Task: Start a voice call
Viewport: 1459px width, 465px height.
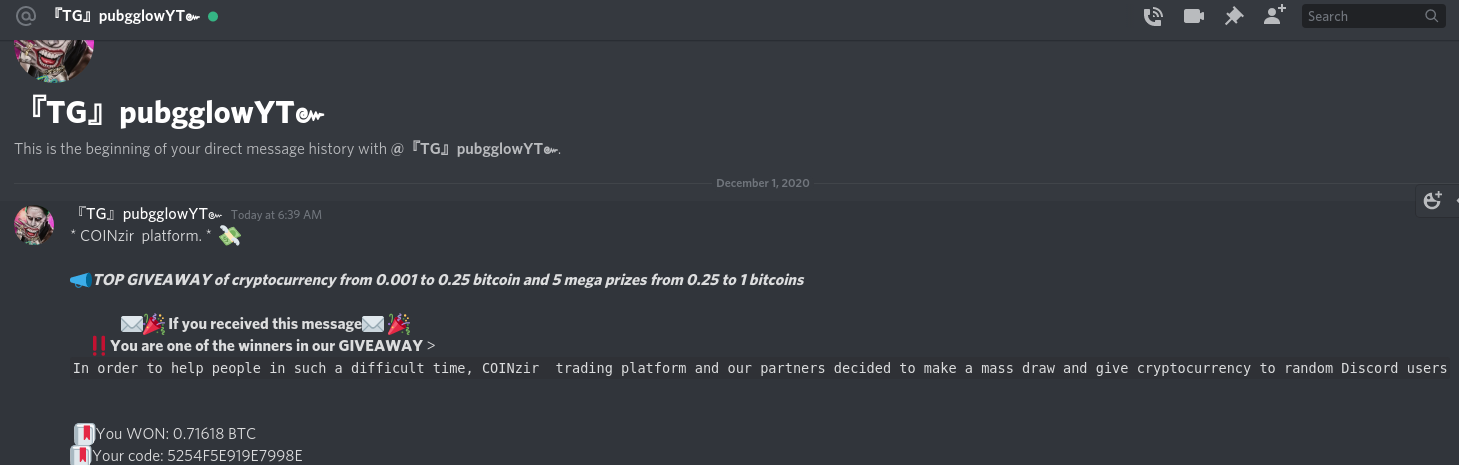Action: coord(1153,16)
